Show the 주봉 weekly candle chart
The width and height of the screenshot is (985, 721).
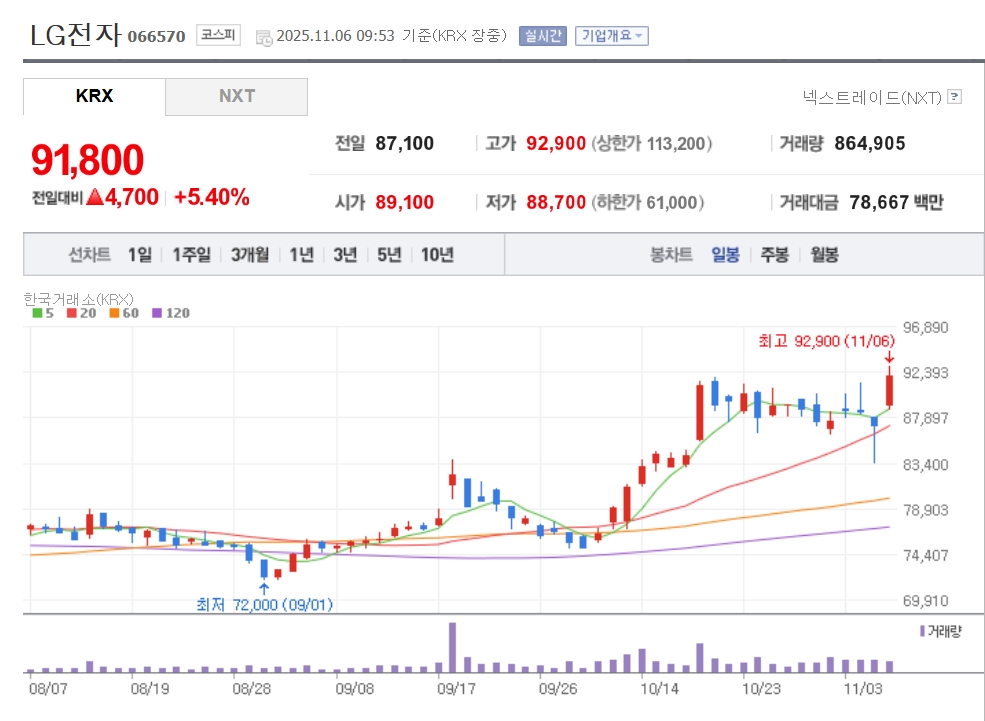coord(774,255)
